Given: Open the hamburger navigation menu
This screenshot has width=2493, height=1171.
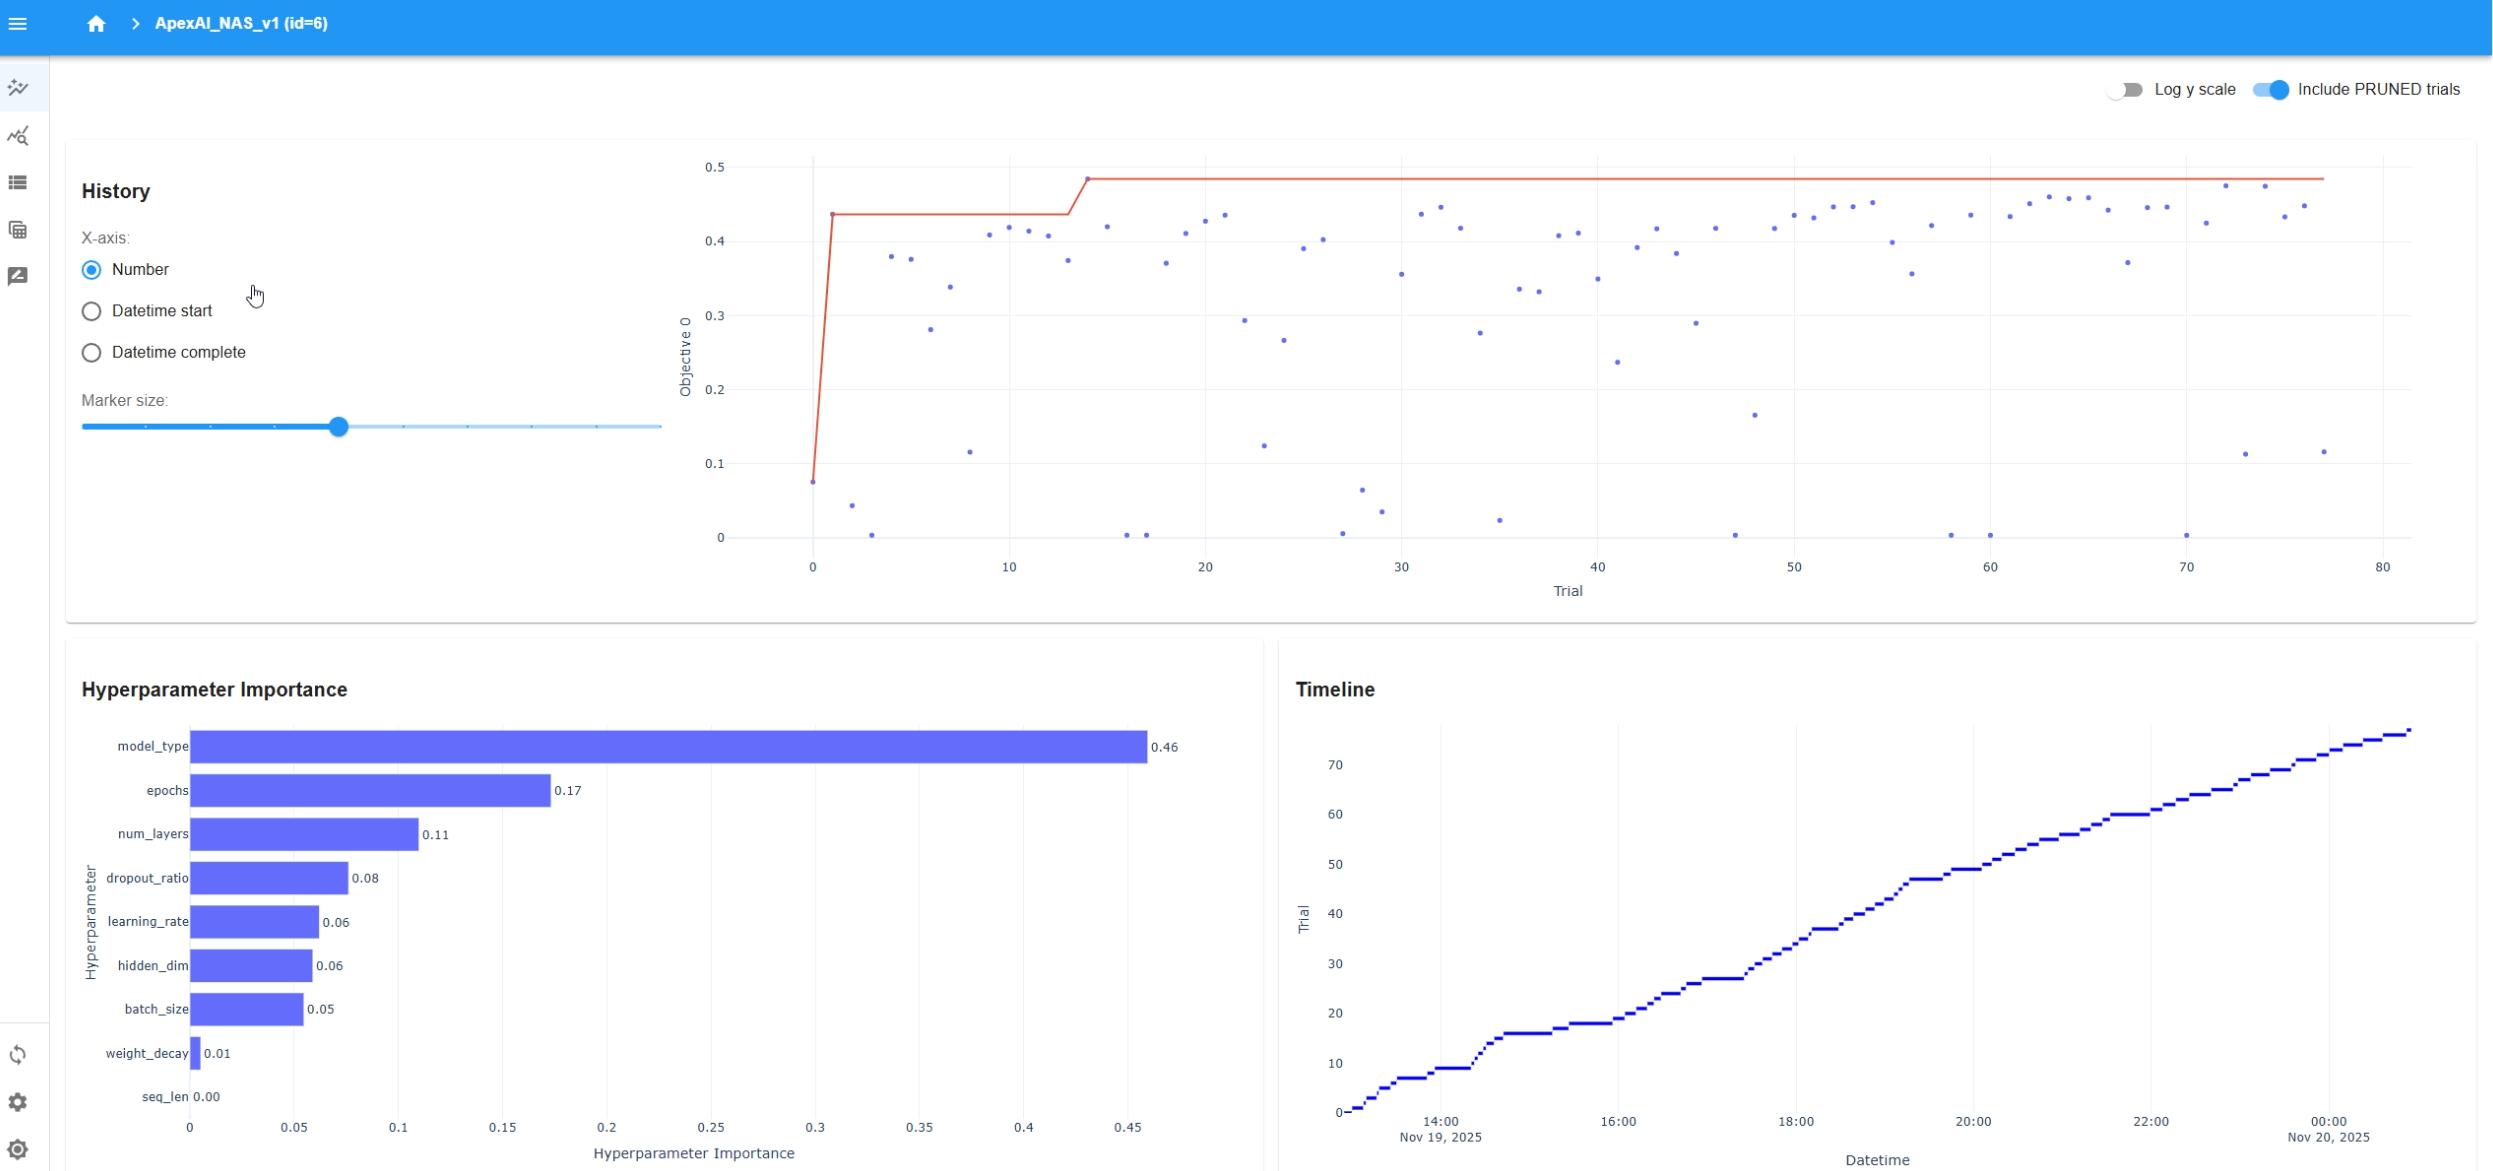Looking at the screenshot, I should click(x=18, y=23).
